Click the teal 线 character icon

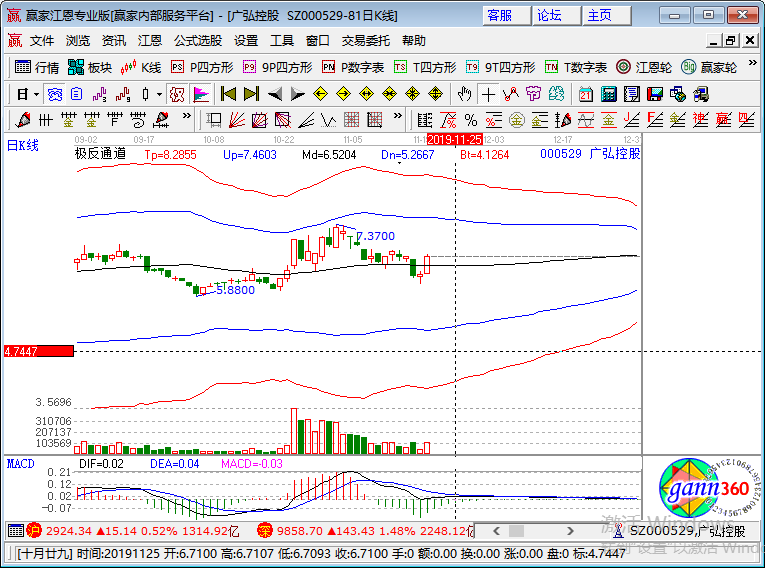click(x=556, y=94)
